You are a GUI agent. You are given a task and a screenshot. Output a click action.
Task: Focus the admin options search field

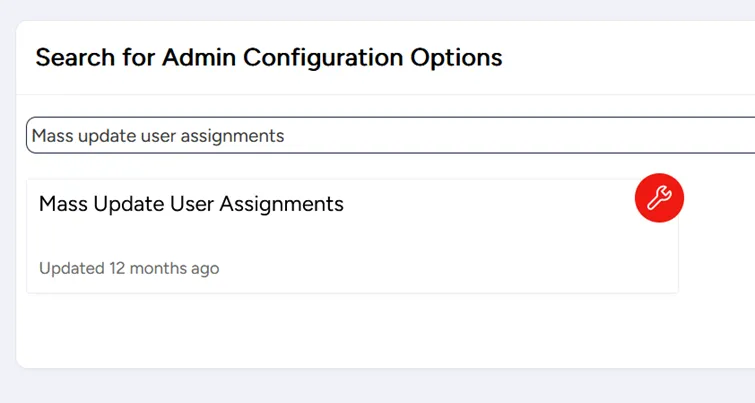(391, 135)
